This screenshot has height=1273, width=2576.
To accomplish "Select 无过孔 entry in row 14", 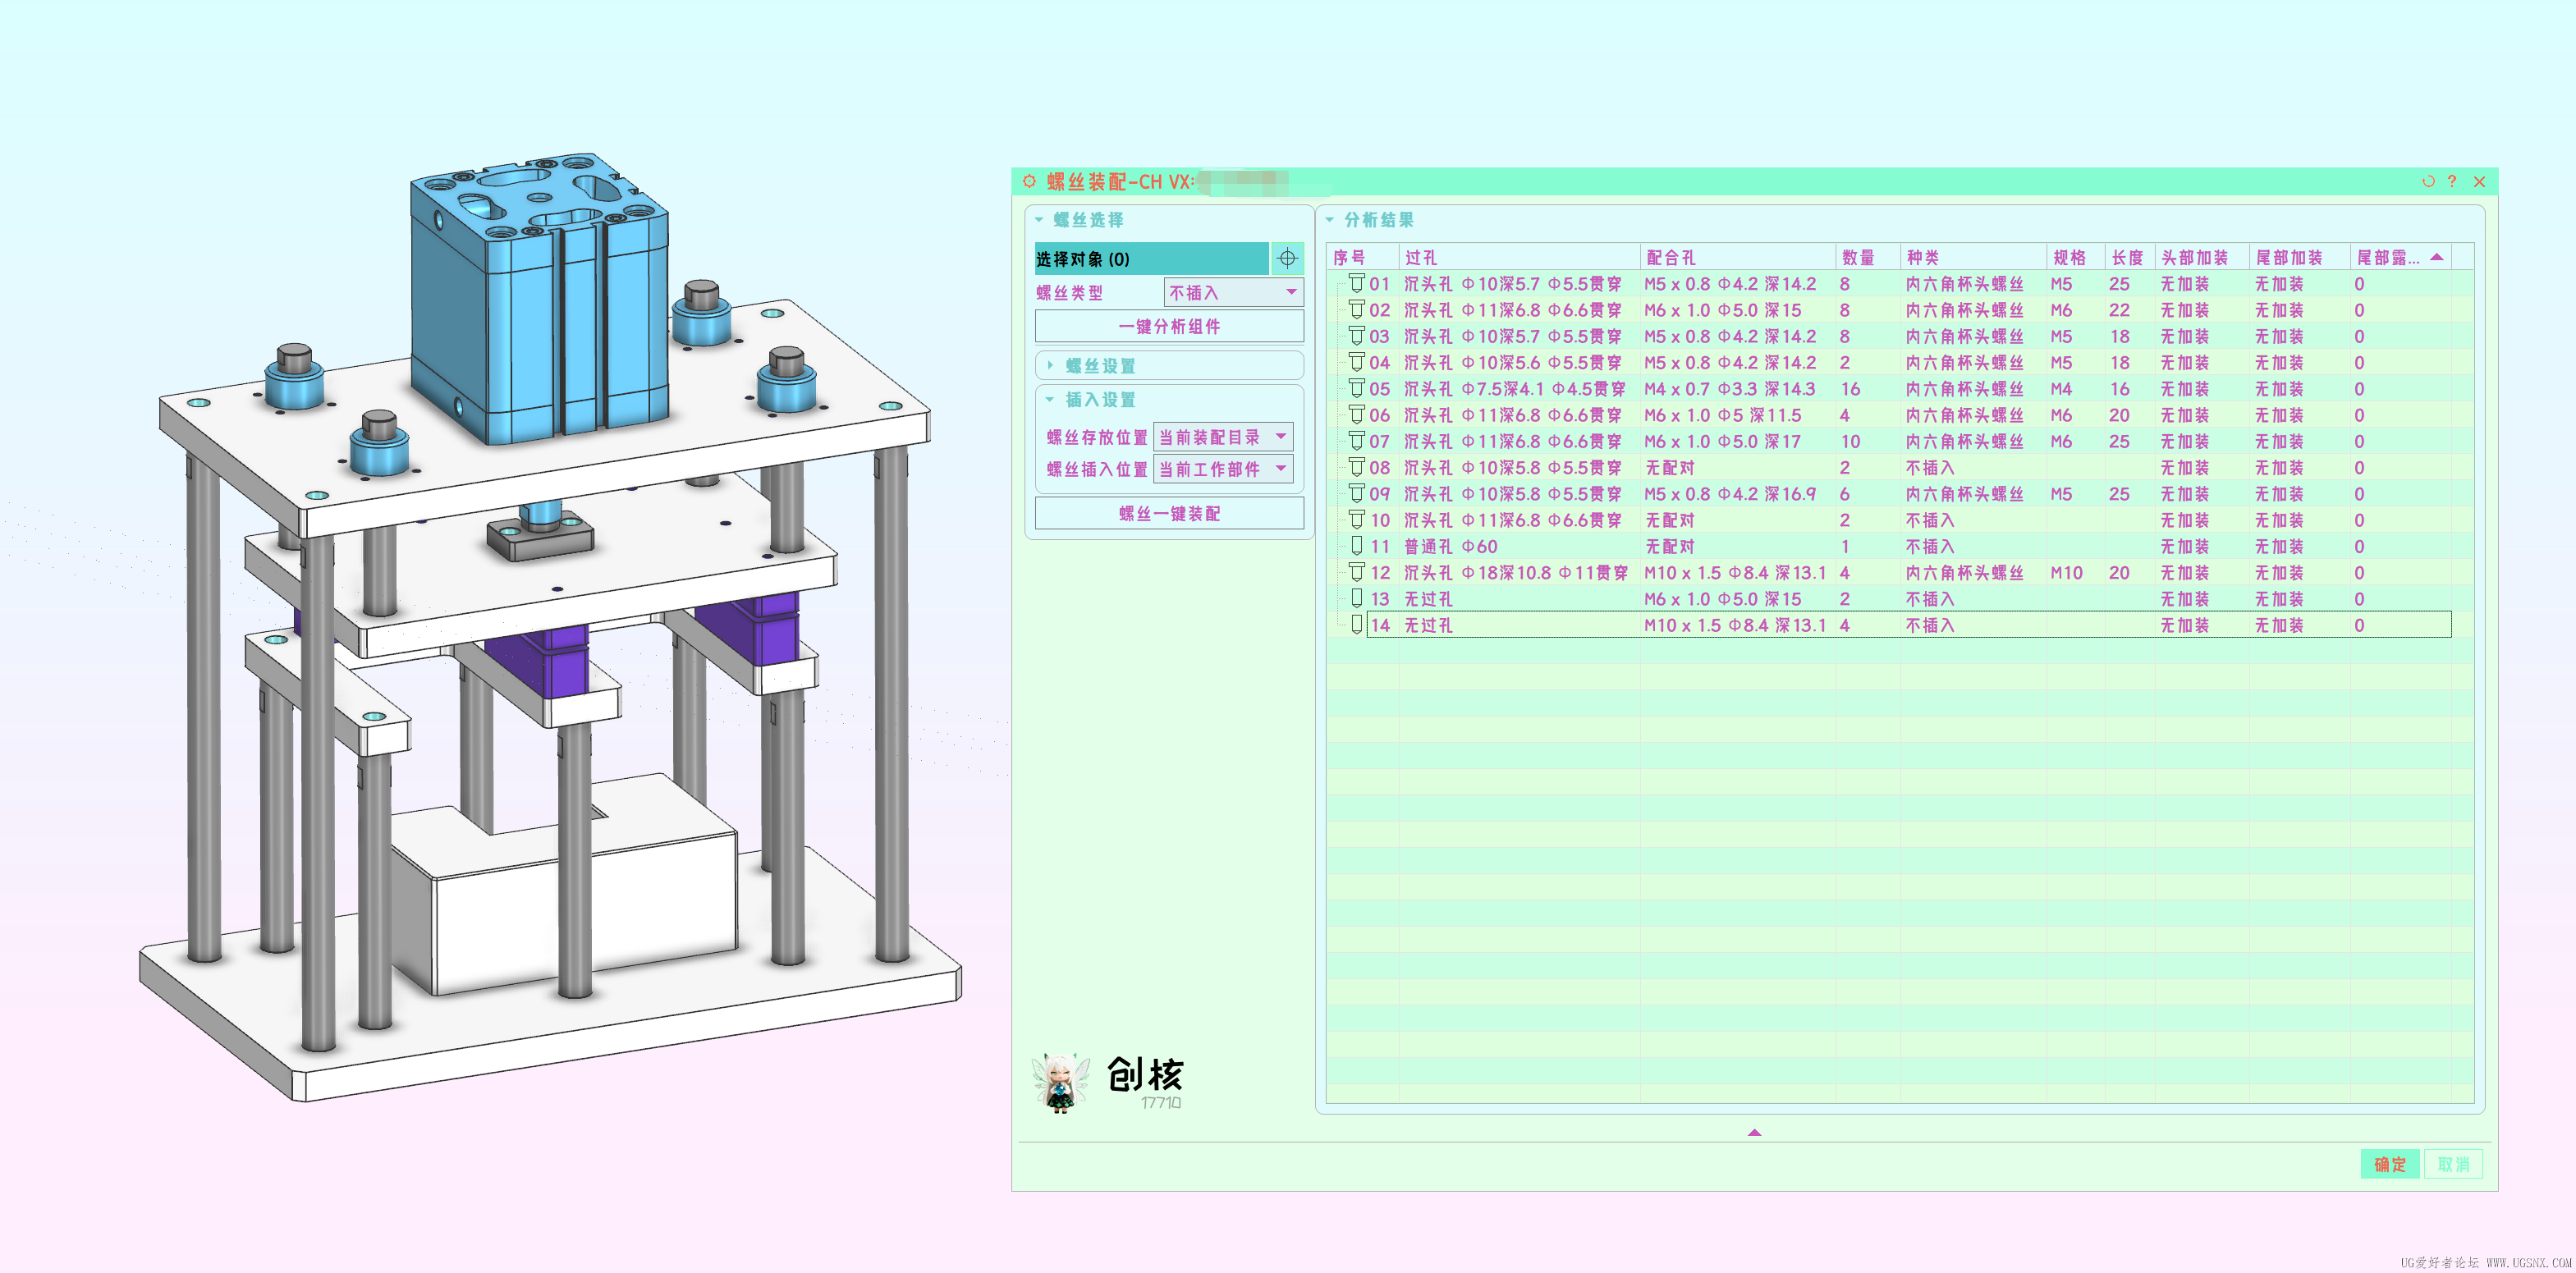I will [1428, 624].
